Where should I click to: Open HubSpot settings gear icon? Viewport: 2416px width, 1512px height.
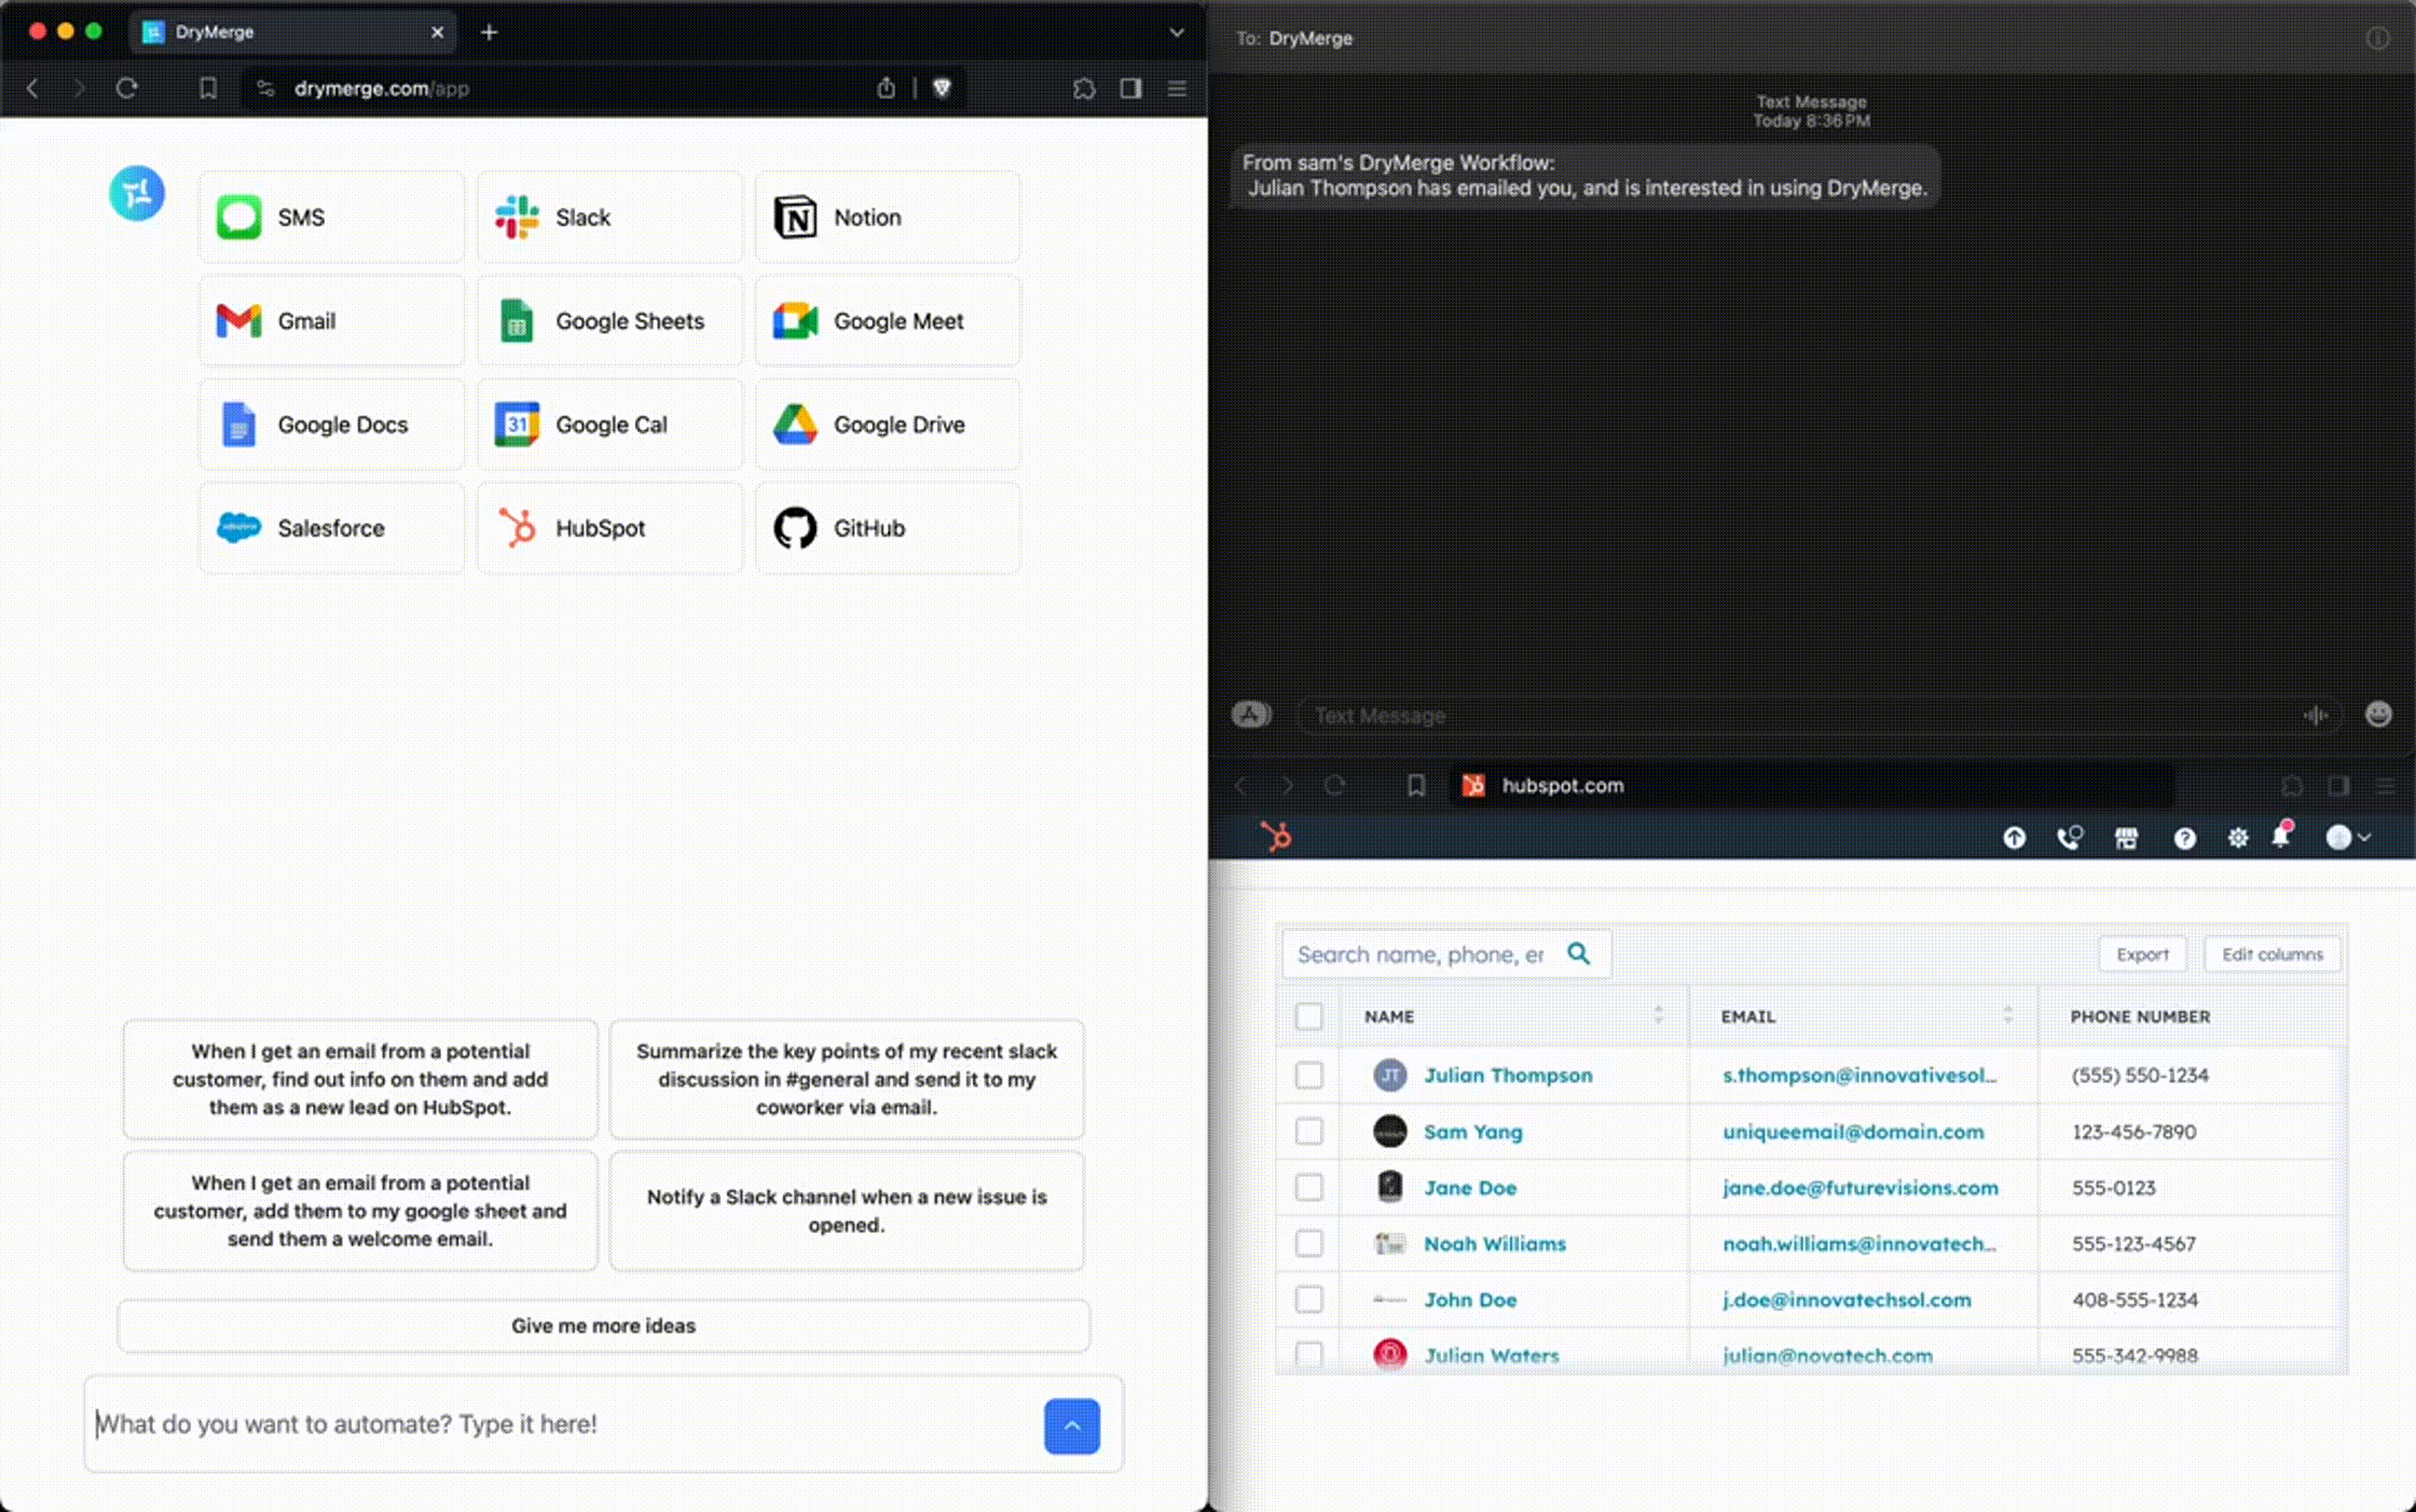pyautogui.click(x=2237, y=838)
